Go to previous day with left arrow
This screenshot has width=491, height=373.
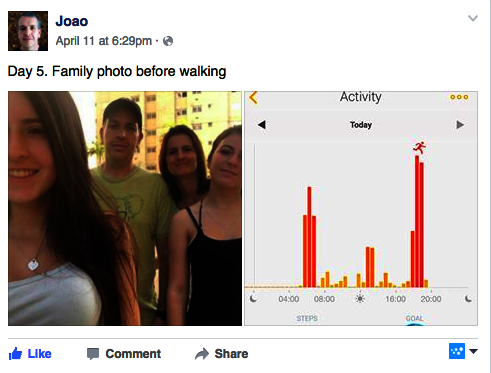coord(262,125)
